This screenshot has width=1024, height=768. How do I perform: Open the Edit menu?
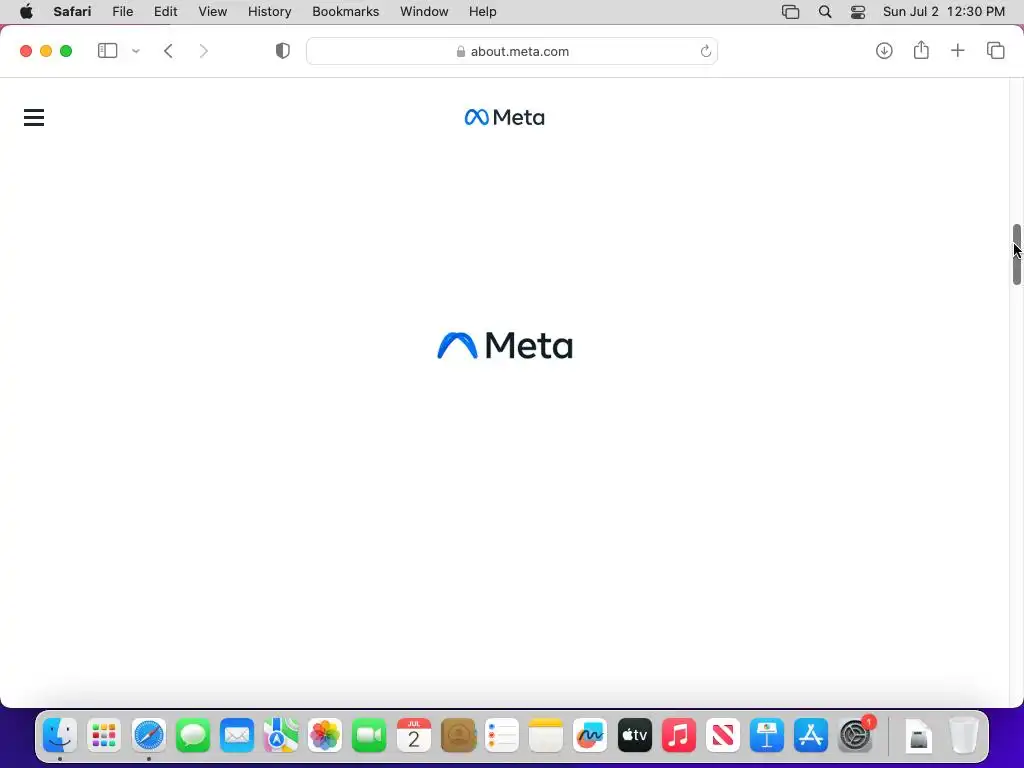(165, 12)
